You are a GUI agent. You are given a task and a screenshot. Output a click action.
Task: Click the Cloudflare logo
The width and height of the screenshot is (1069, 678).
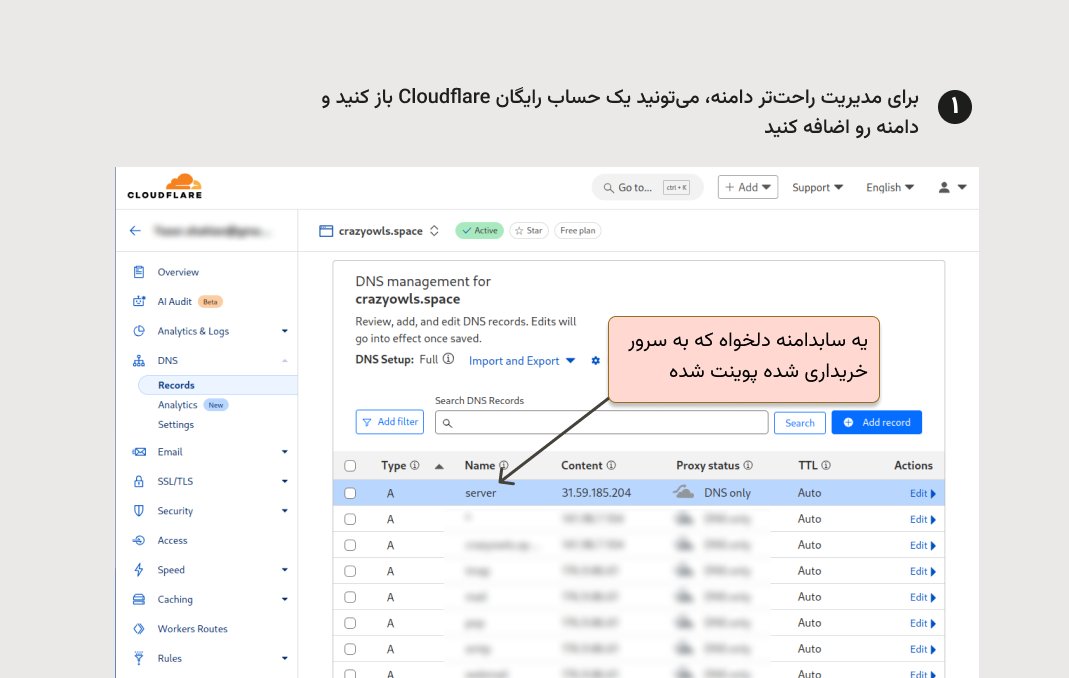[165, 186]
